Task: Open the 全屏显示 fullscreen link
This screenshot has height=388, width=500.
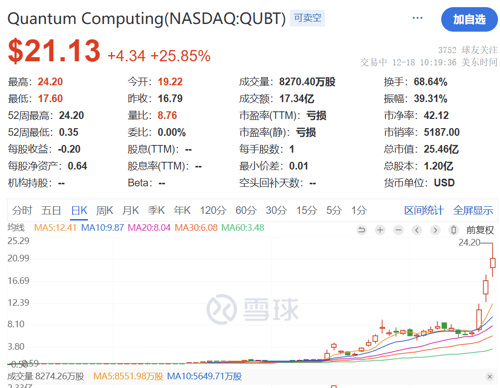Action: 473,210
